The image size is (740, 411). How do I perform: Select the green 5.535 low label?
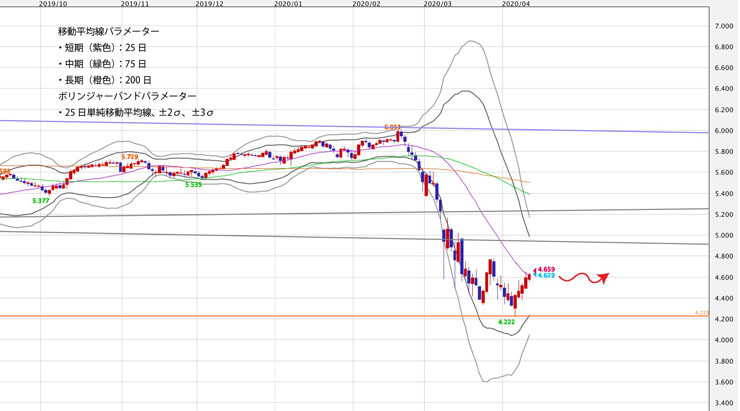193,185
